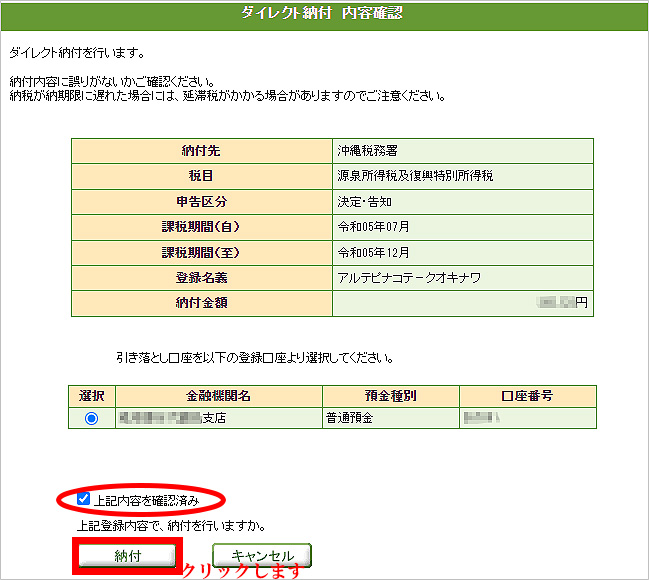Click the 普通預金 deposit type cell
649x580 pixels.
coord(391,418)
